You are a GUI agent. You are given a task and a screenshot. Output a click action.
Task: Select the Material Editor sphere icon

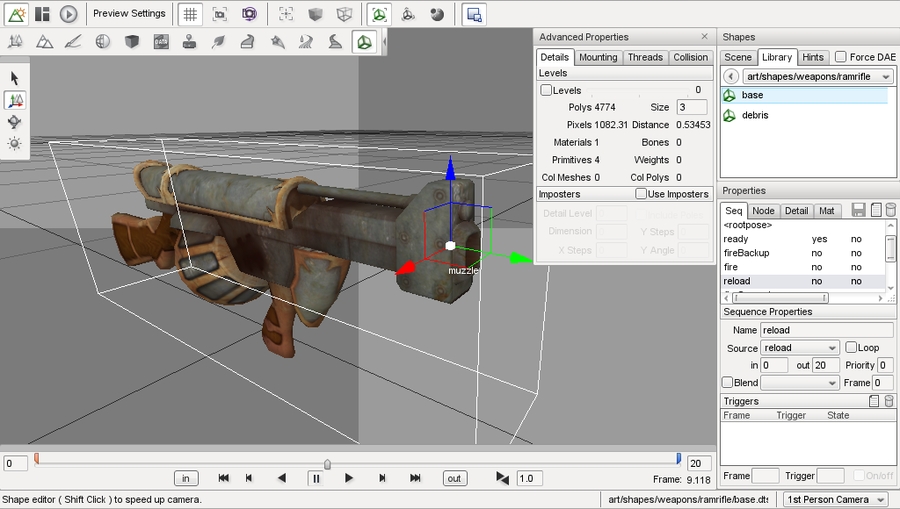pos(103,42)
